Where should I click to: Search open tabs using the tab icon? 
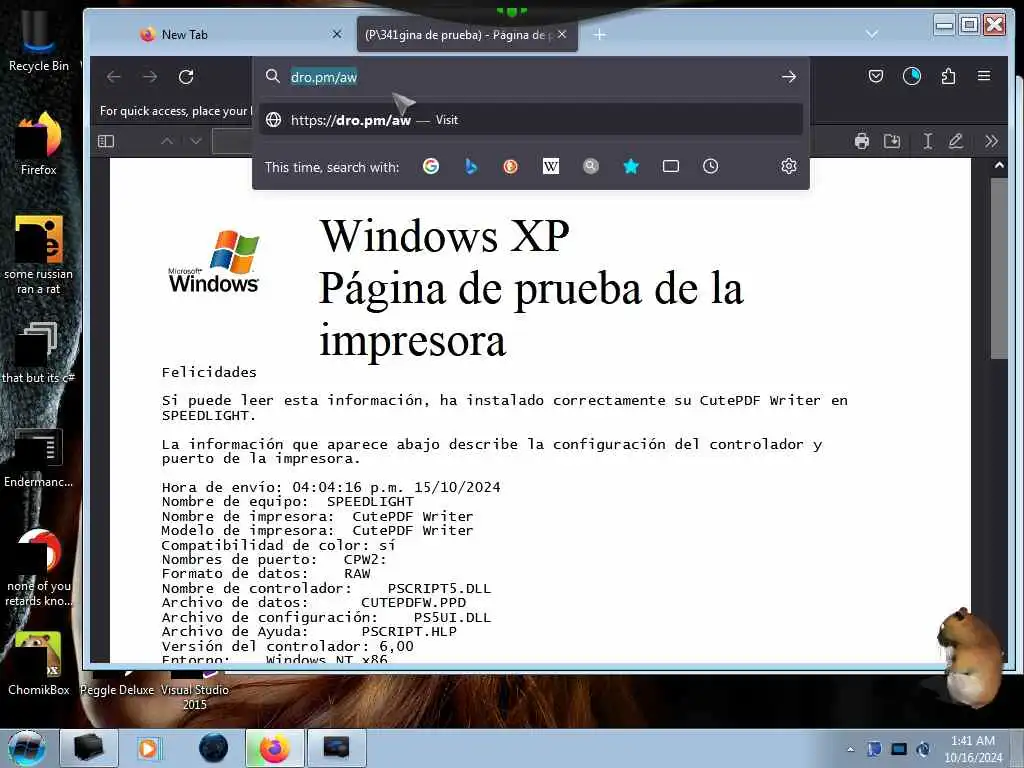(671, 167)
